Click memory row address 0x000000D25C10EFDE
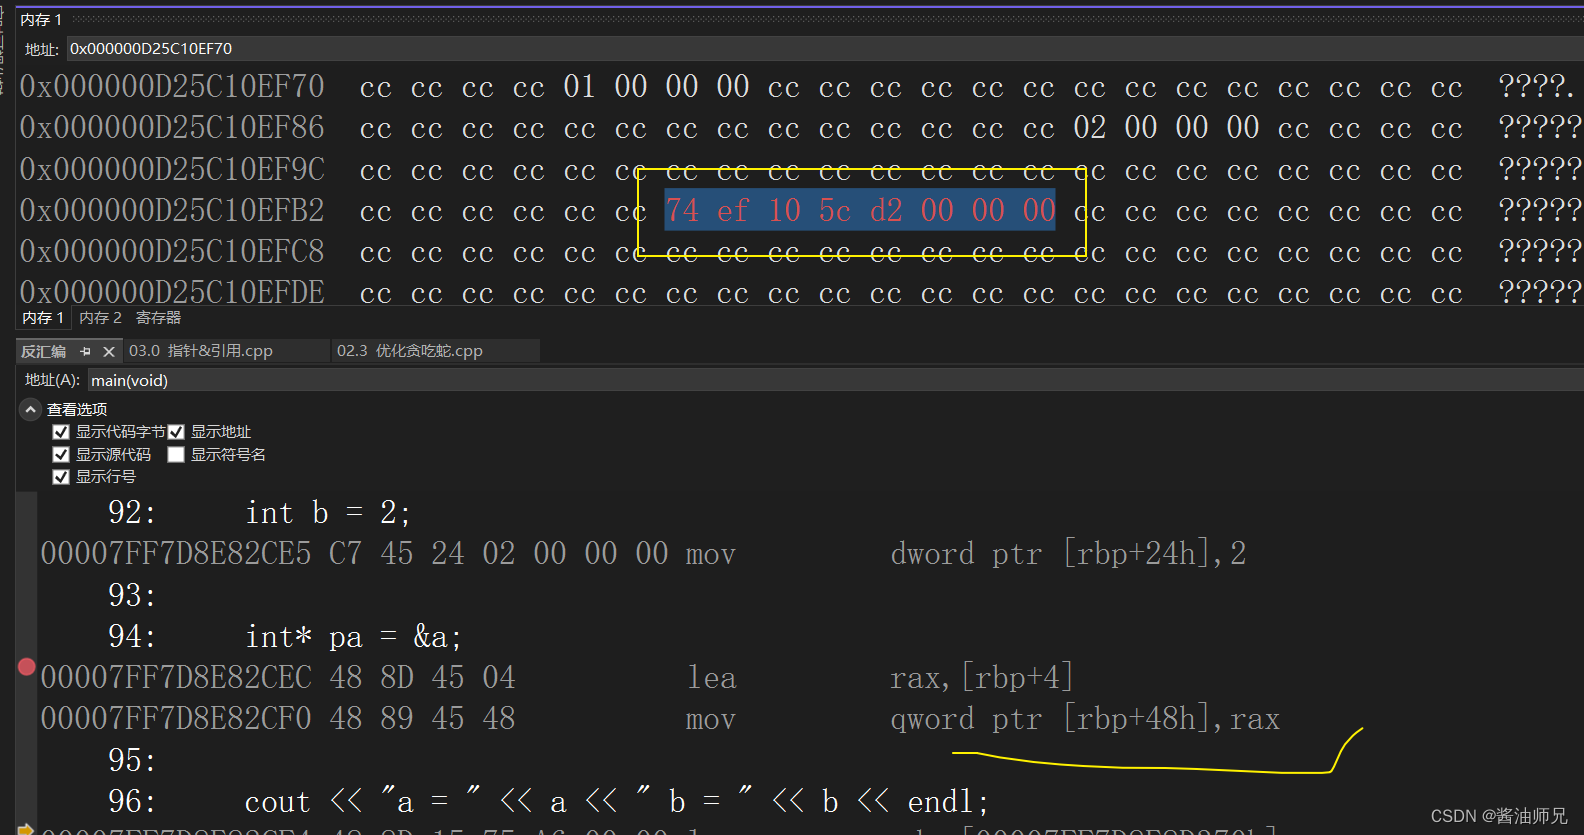This screenshot has height=835, width=1584. click(x=172, y=292)
